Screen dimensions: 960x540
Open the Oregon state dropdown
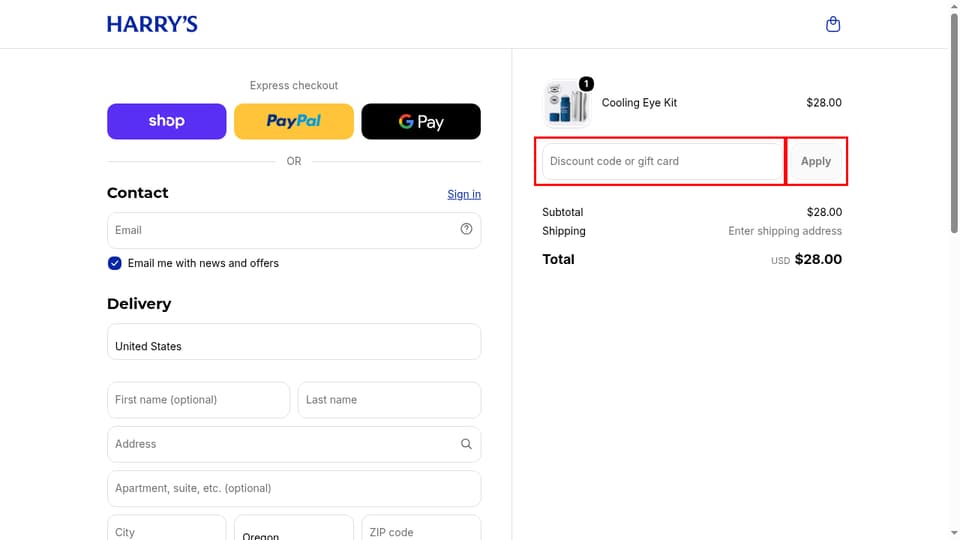pos(294,528)
